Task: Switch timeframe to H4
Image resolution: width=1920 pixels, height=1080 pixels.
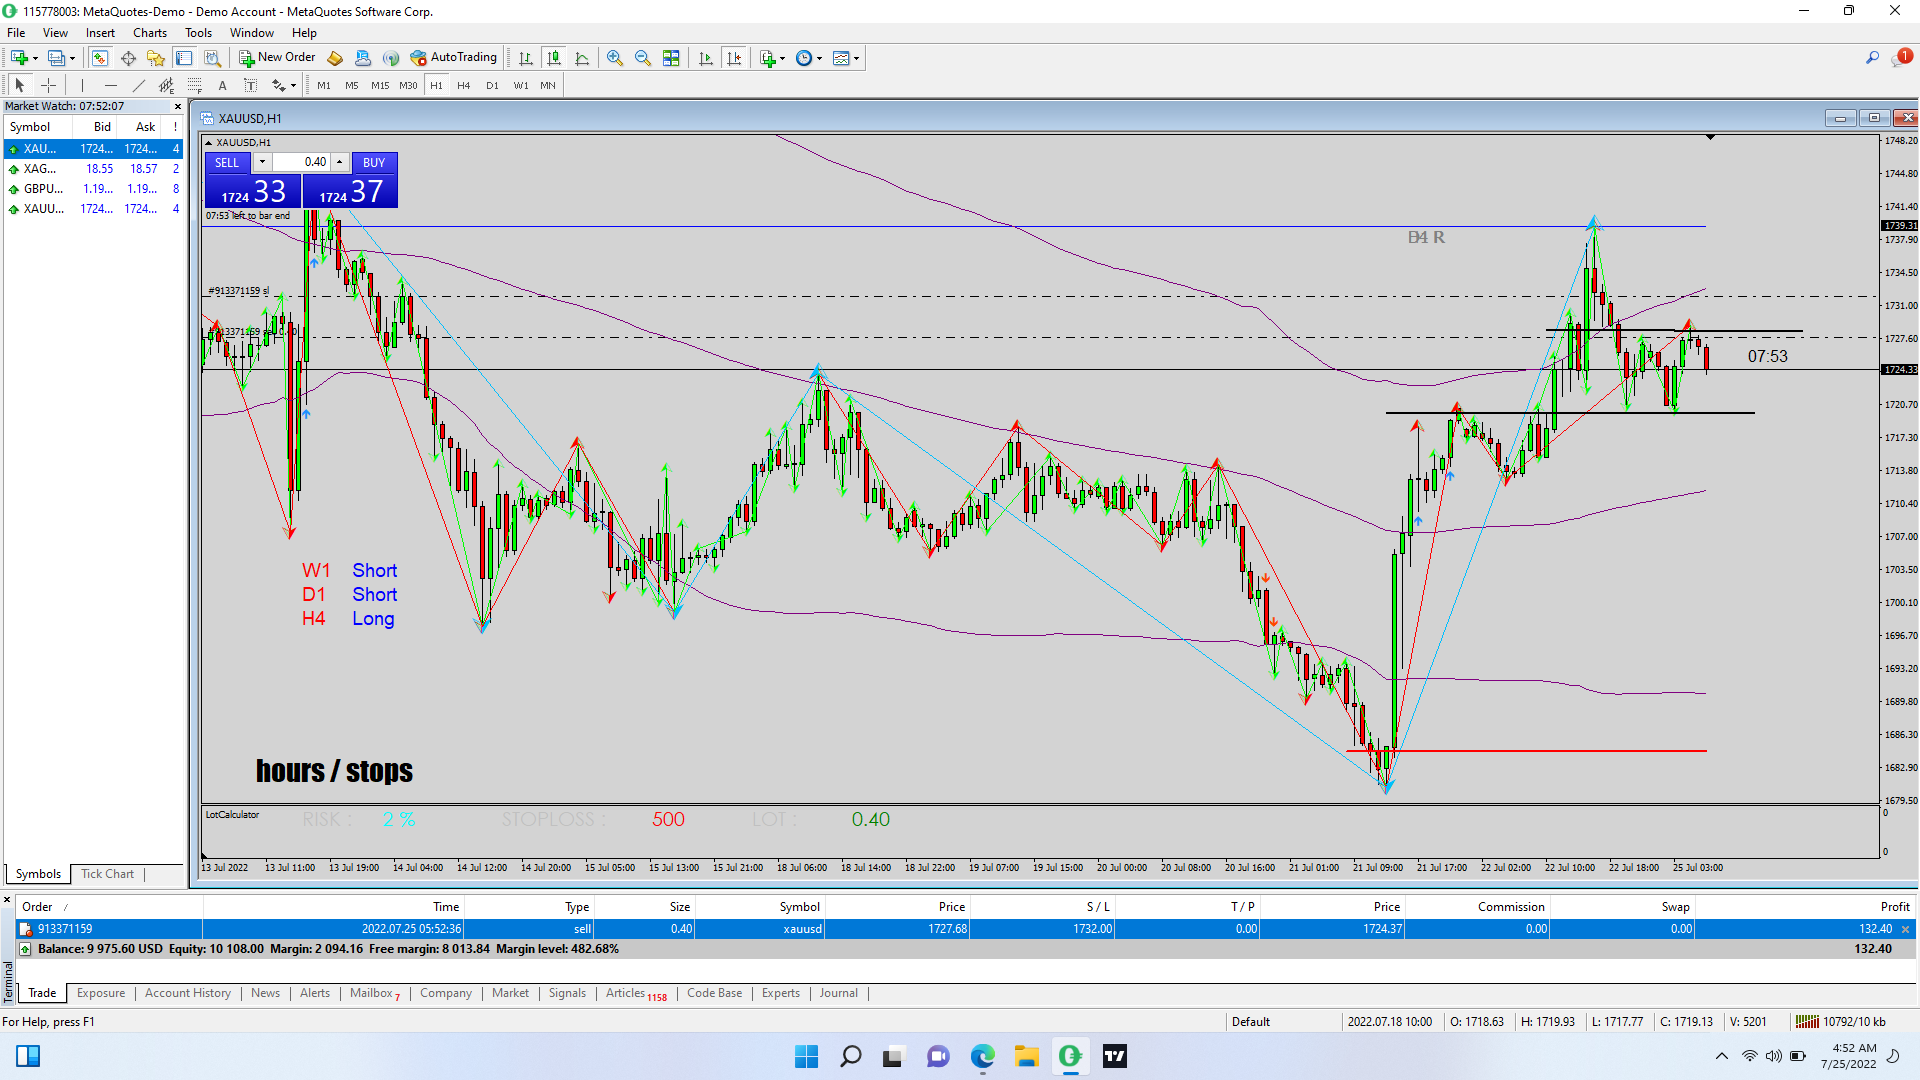Action: [463, 85]
